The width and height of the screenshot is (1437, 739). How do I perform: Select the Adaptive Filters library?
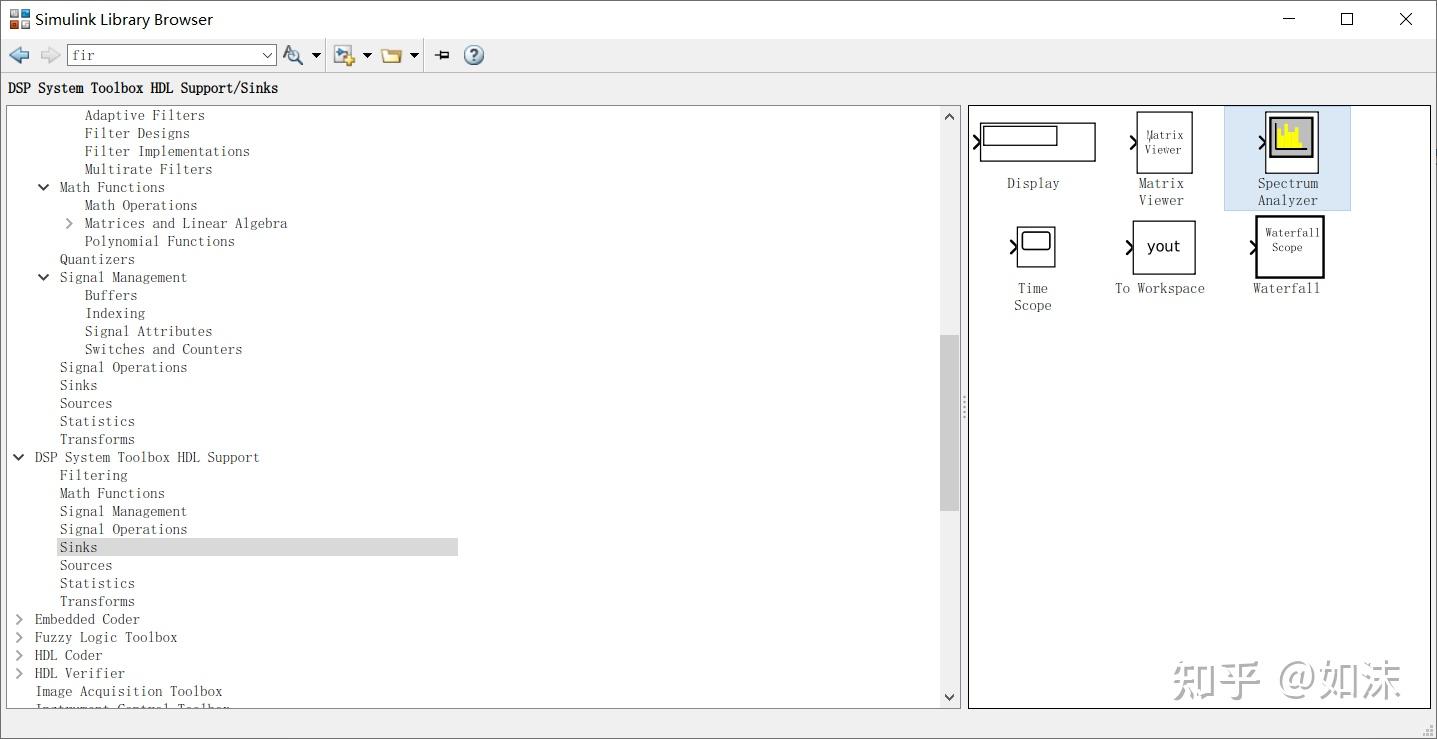click(144, 115)
